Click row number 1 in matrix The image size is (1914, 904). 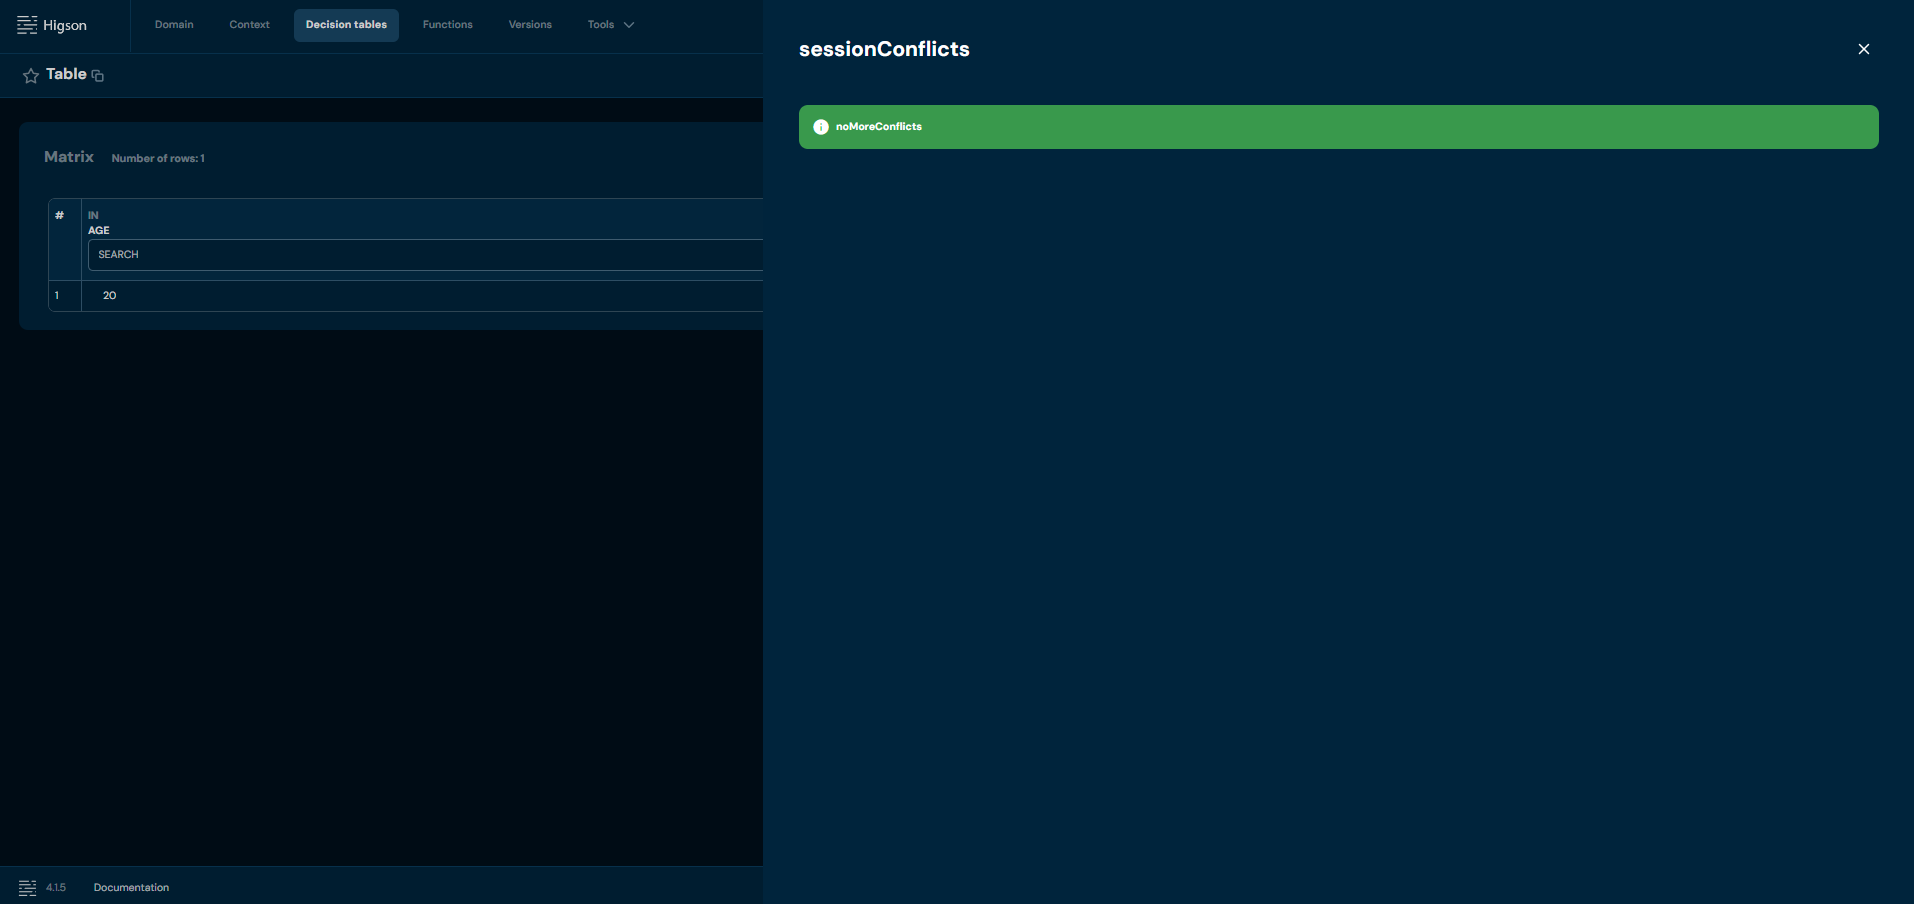coord(57,296)
